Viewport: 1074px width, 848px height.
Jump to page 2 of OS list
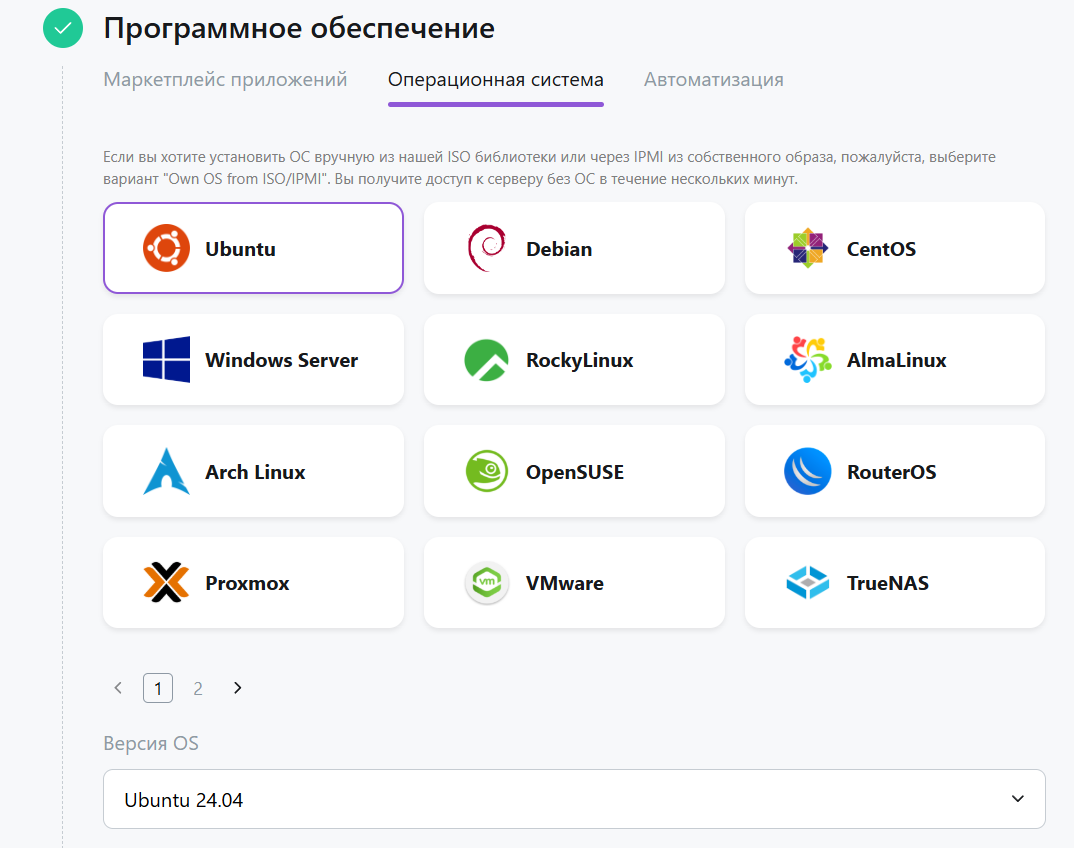[x=198, y=688]
